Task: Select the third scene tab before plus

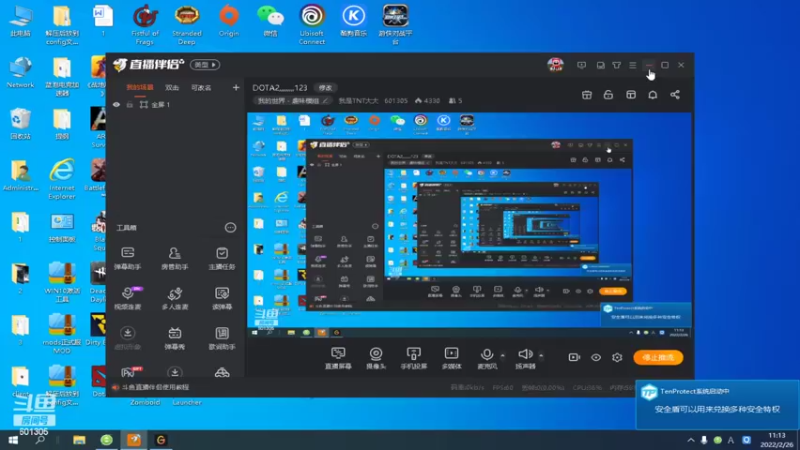Action: click(x=201, y=88)
